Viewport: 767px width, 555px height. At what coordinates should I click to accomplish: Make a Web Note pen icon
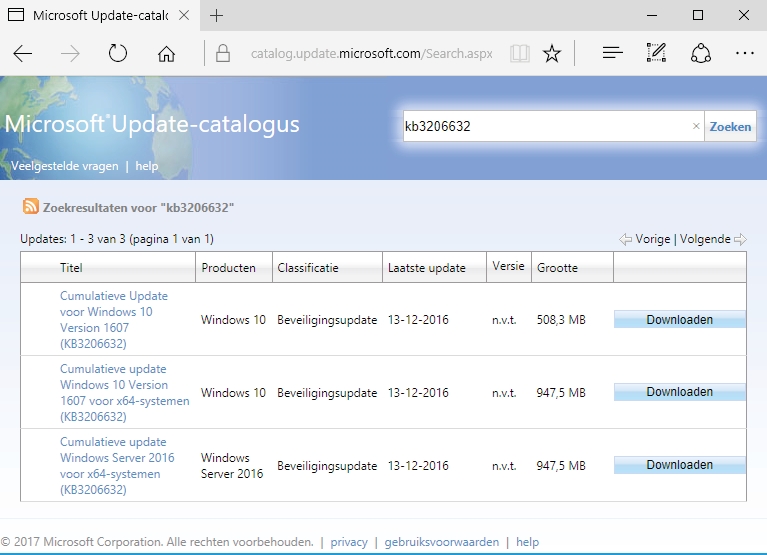tap(656, 54)
